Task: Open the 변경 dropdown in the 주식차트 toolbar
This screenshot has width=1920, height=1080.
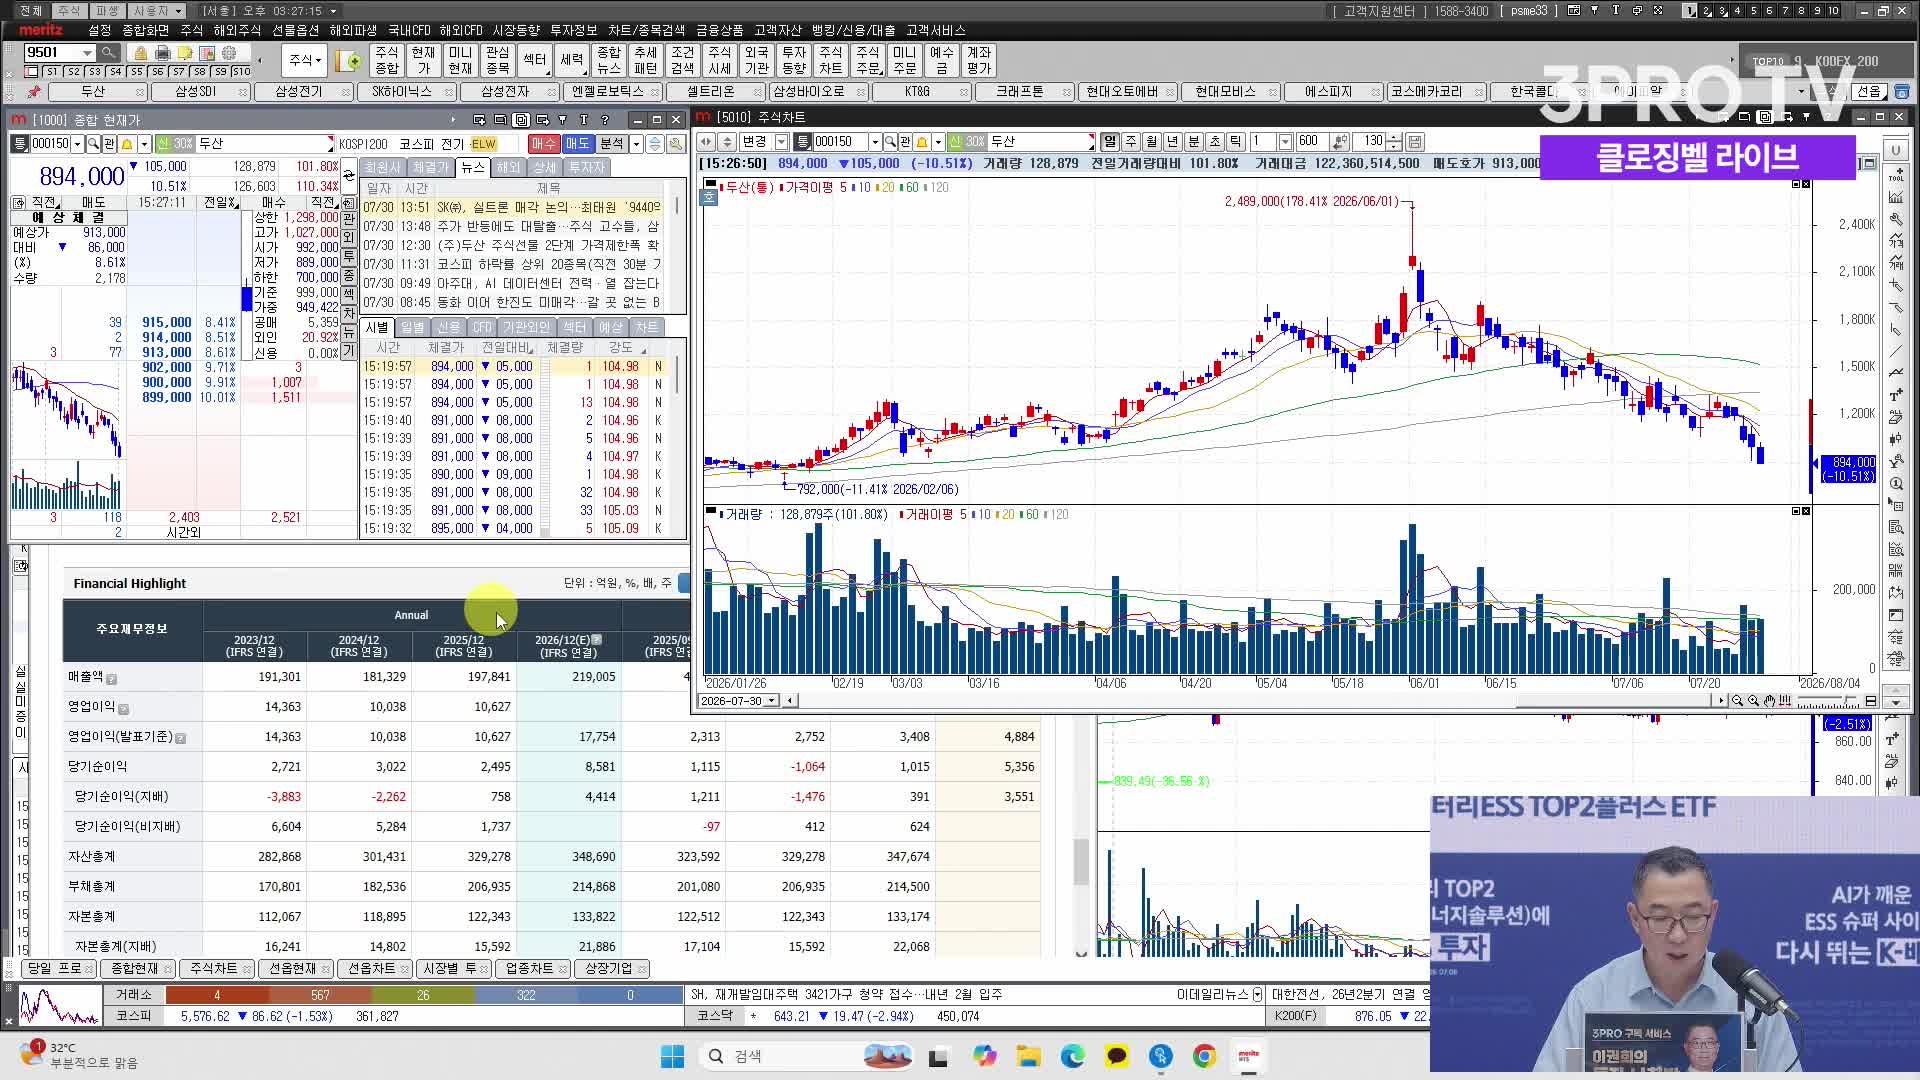Action: [780, 142]
